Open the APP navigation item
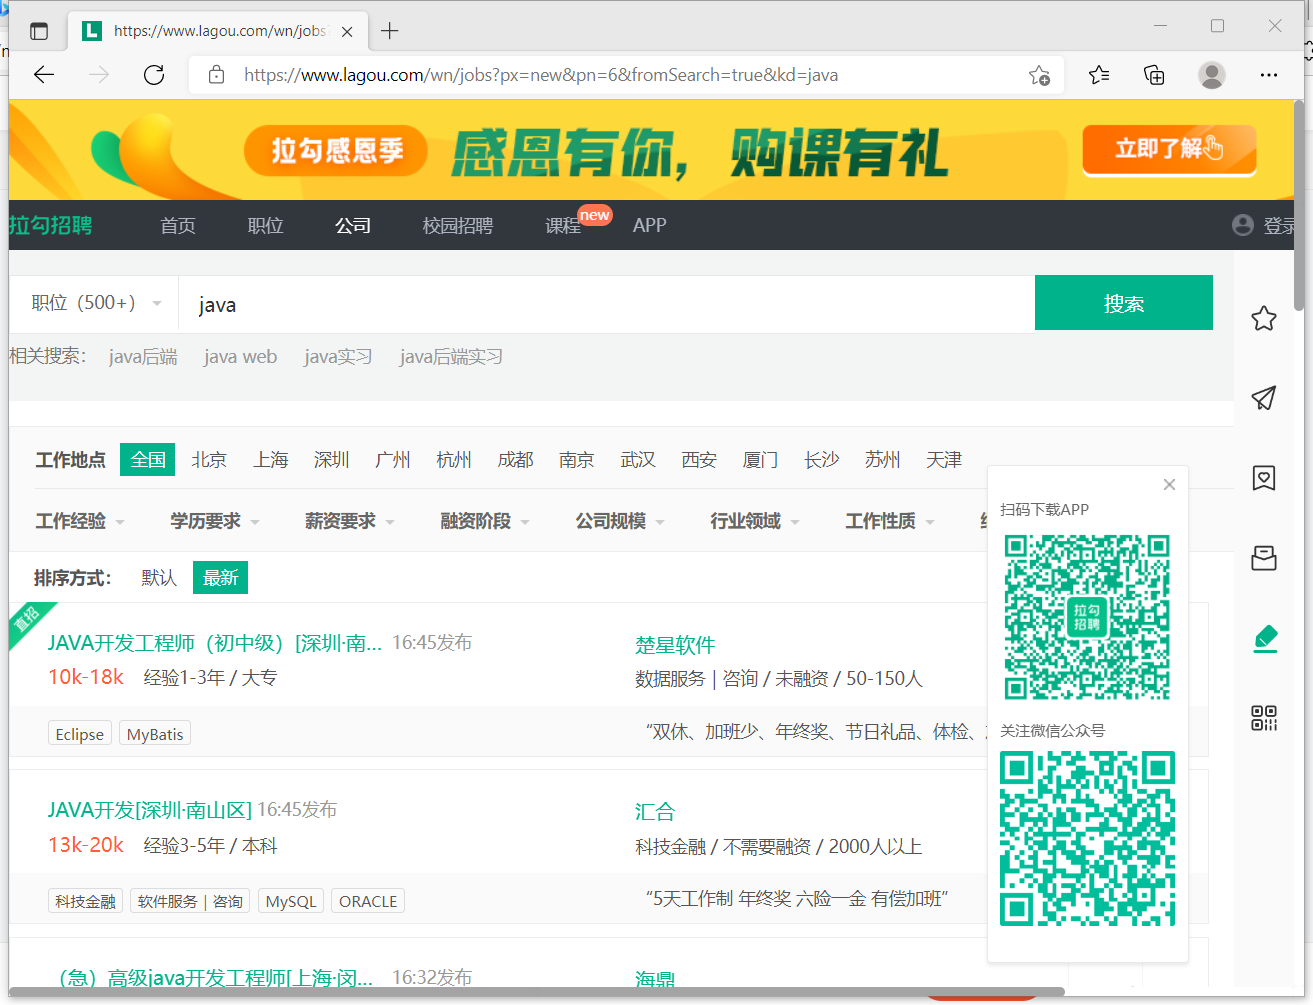Image resolution: width=1313 pixels, height=1005 pixels. click(x=650, y=226)
